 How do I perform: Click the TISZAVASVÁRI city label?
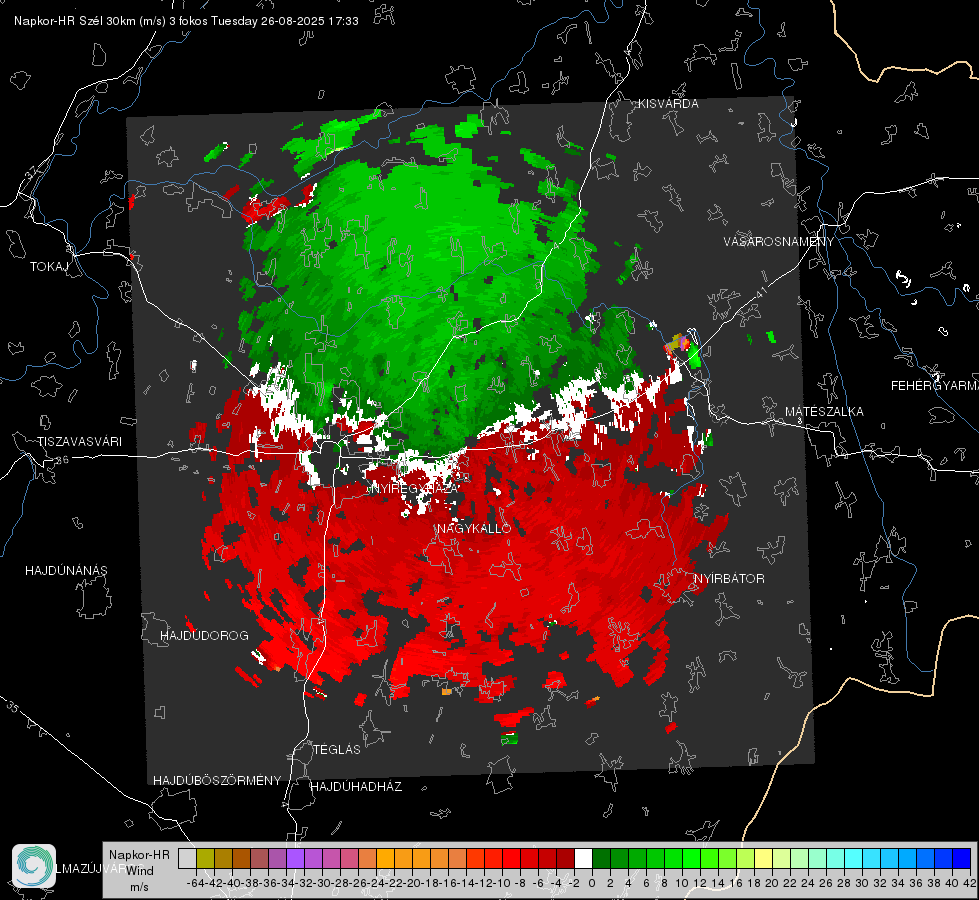point(80,442)
